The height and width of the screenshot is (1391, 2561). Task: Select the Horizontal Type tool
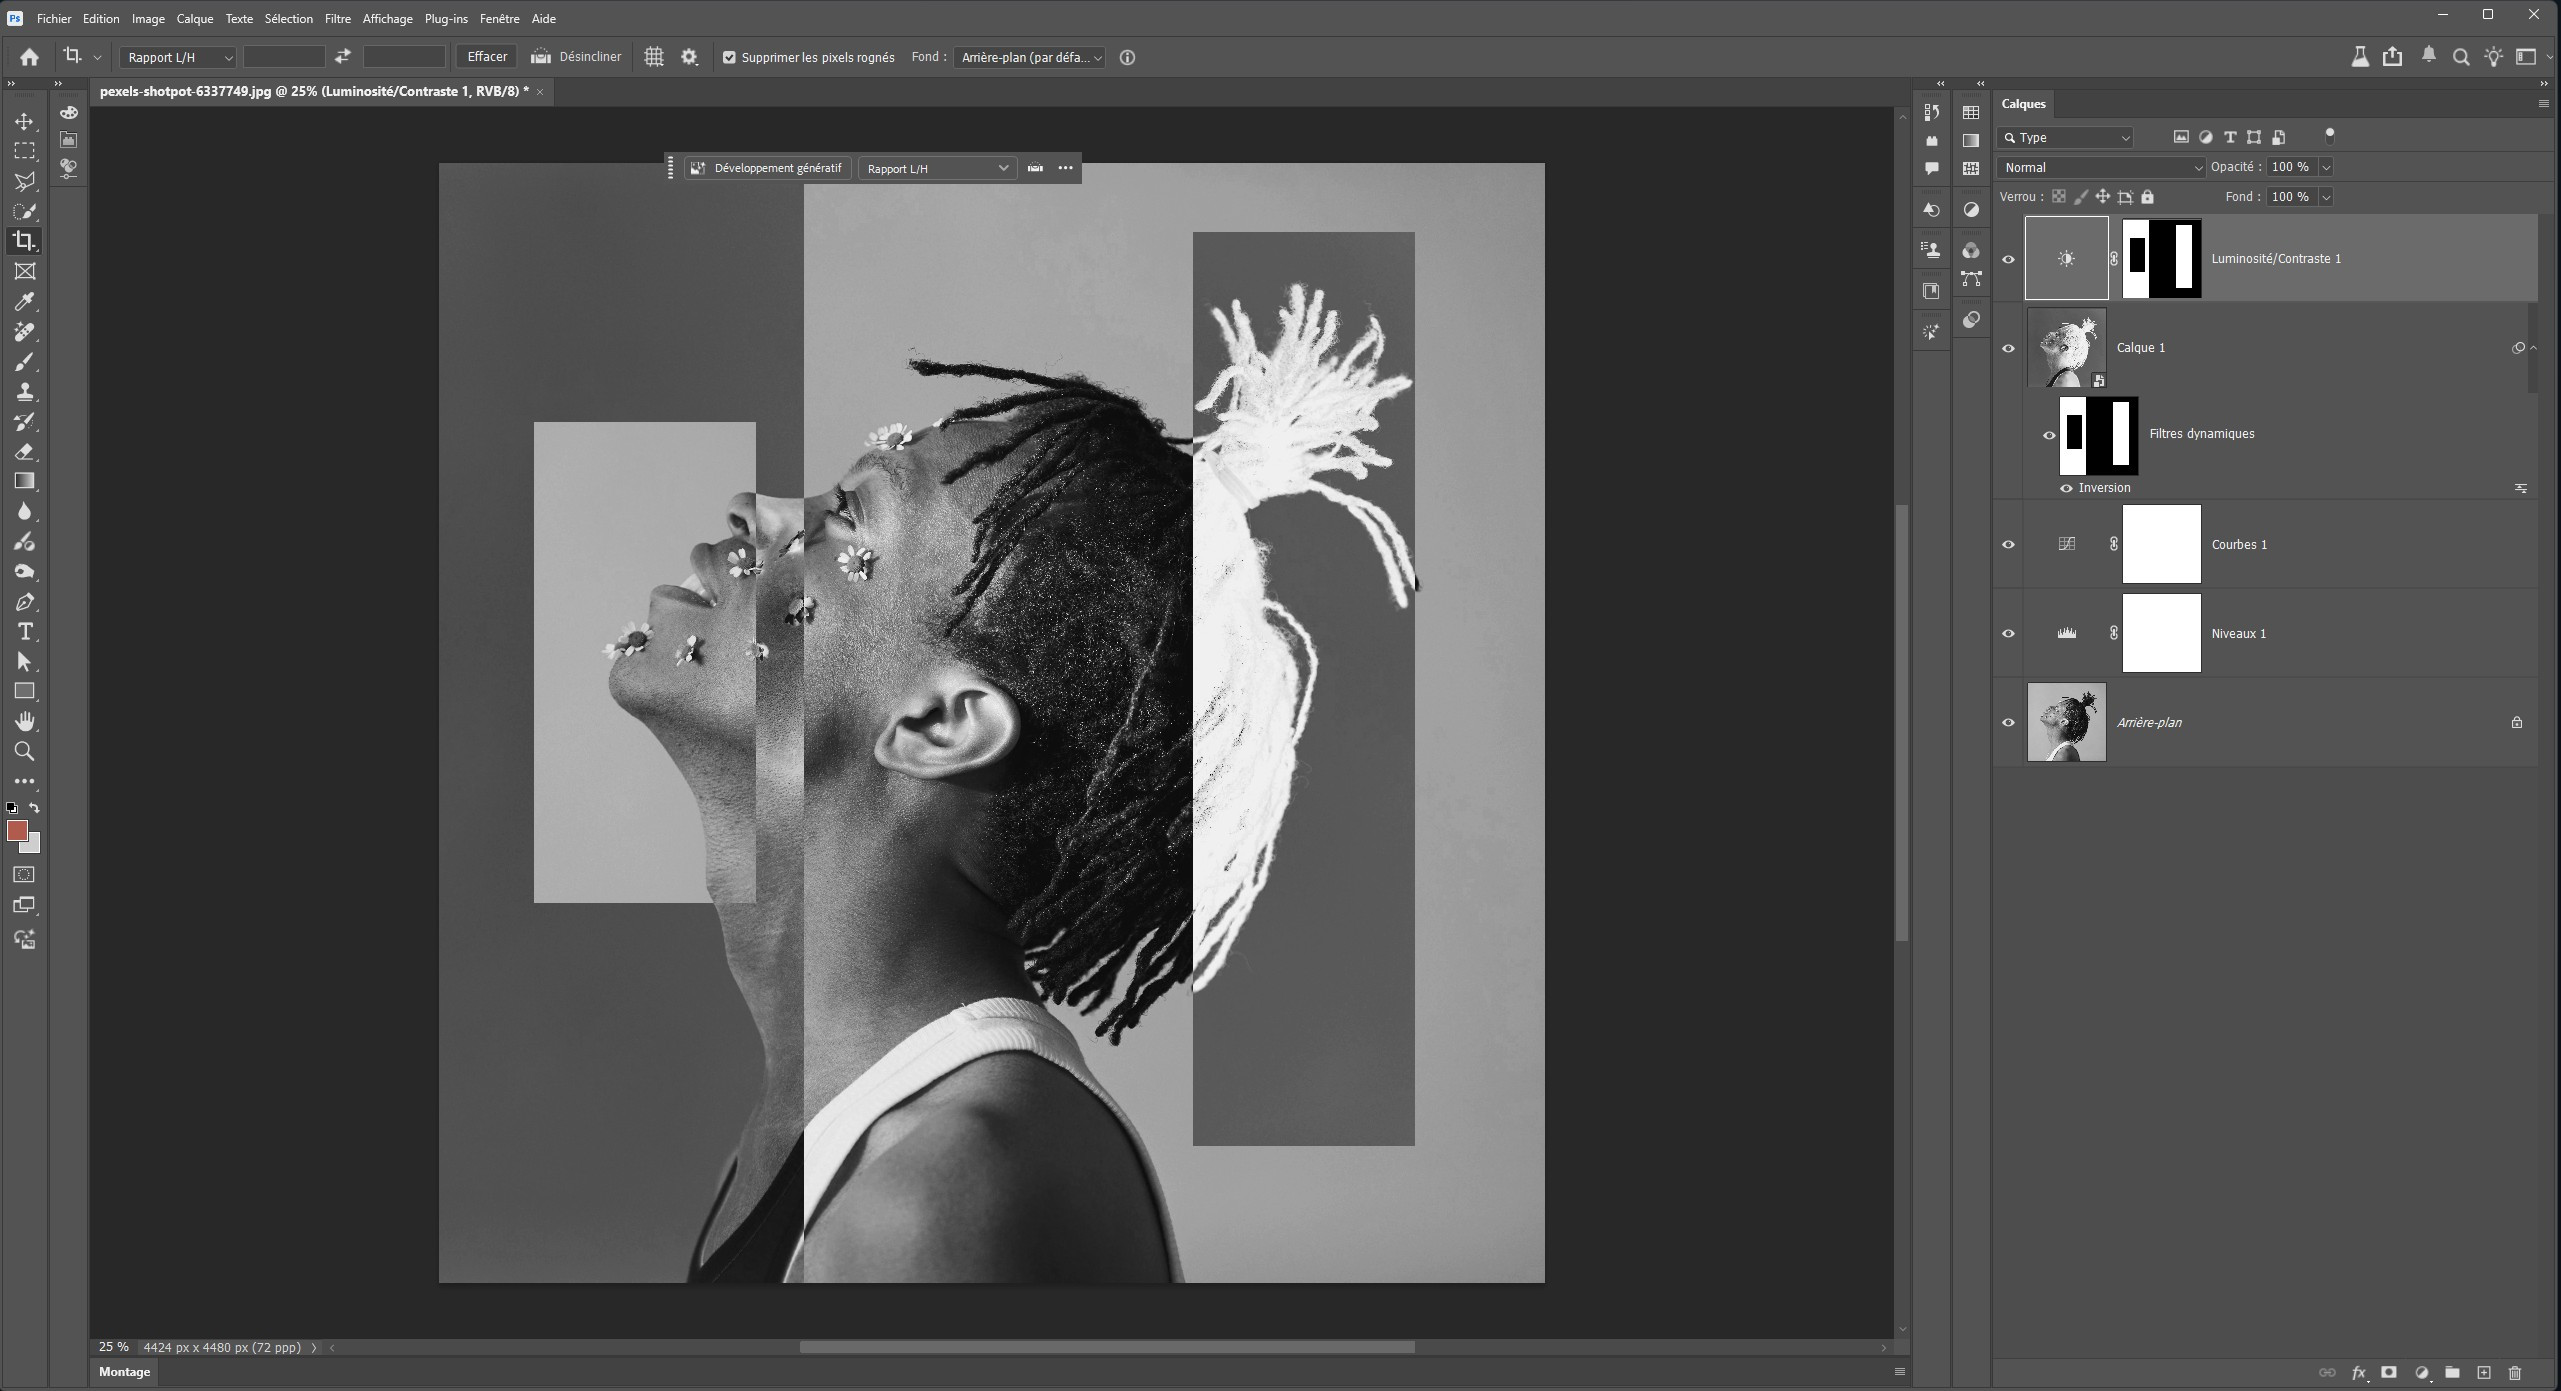point(24,631)
